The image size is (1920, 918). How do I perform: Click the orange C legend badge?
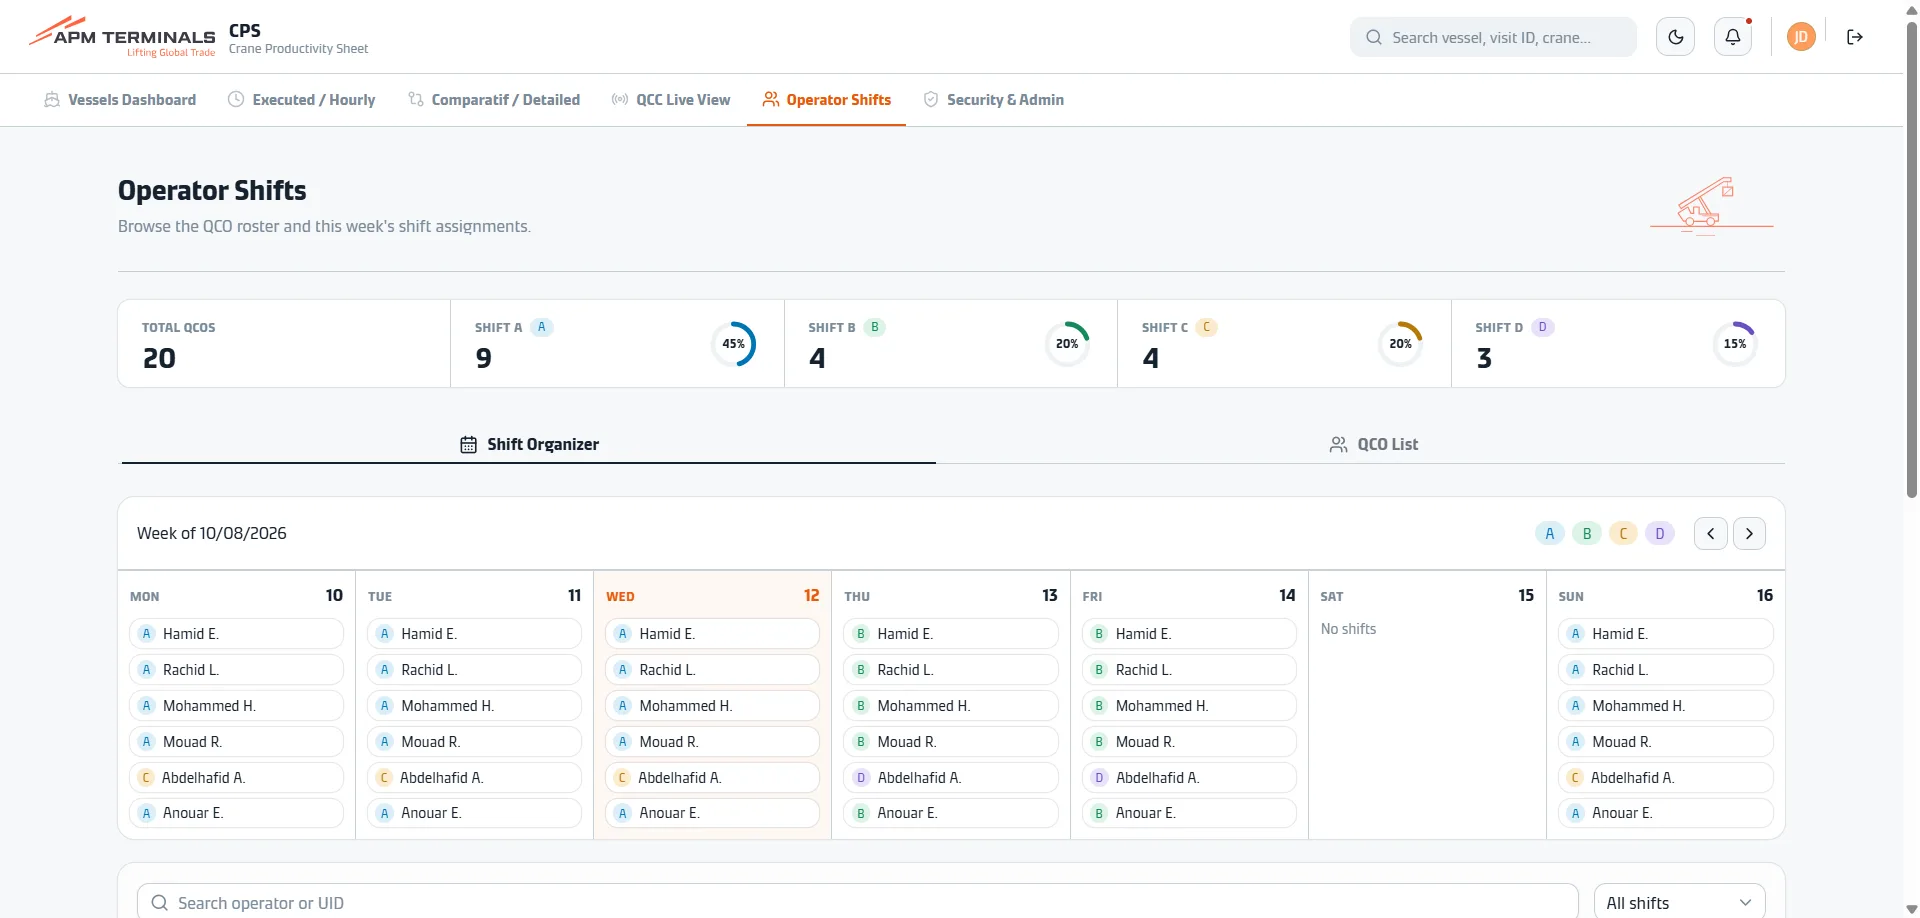coord(1623,533)
